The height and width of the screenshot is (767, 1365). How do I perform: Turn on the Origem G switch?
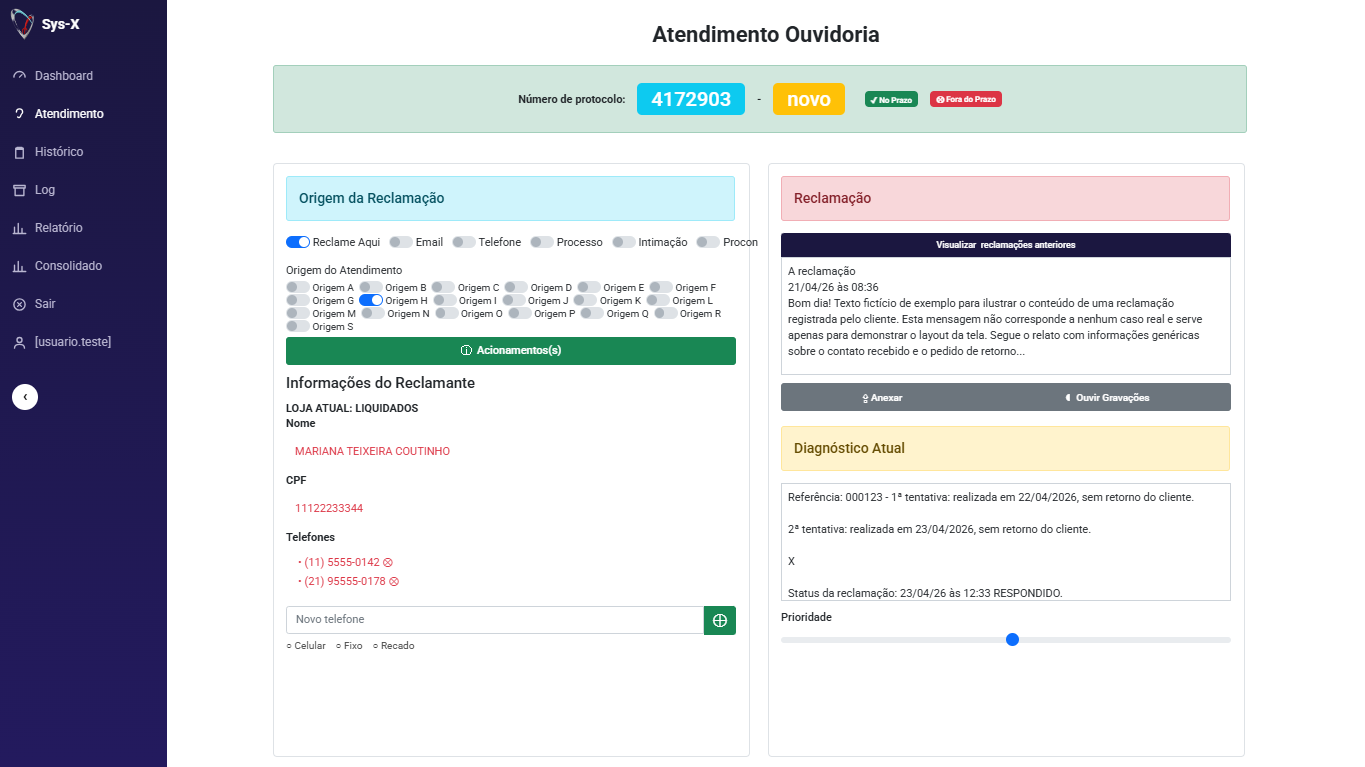(x=298, y=300)
